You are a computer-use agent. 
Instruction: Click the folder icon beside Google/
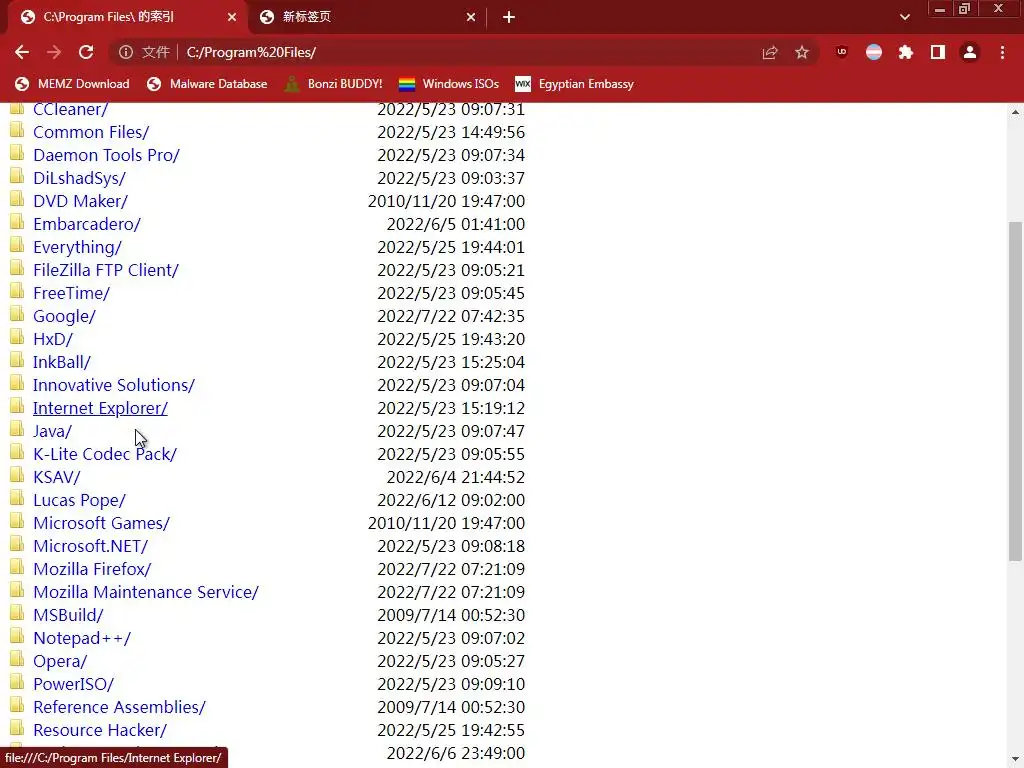click(17, 314)
